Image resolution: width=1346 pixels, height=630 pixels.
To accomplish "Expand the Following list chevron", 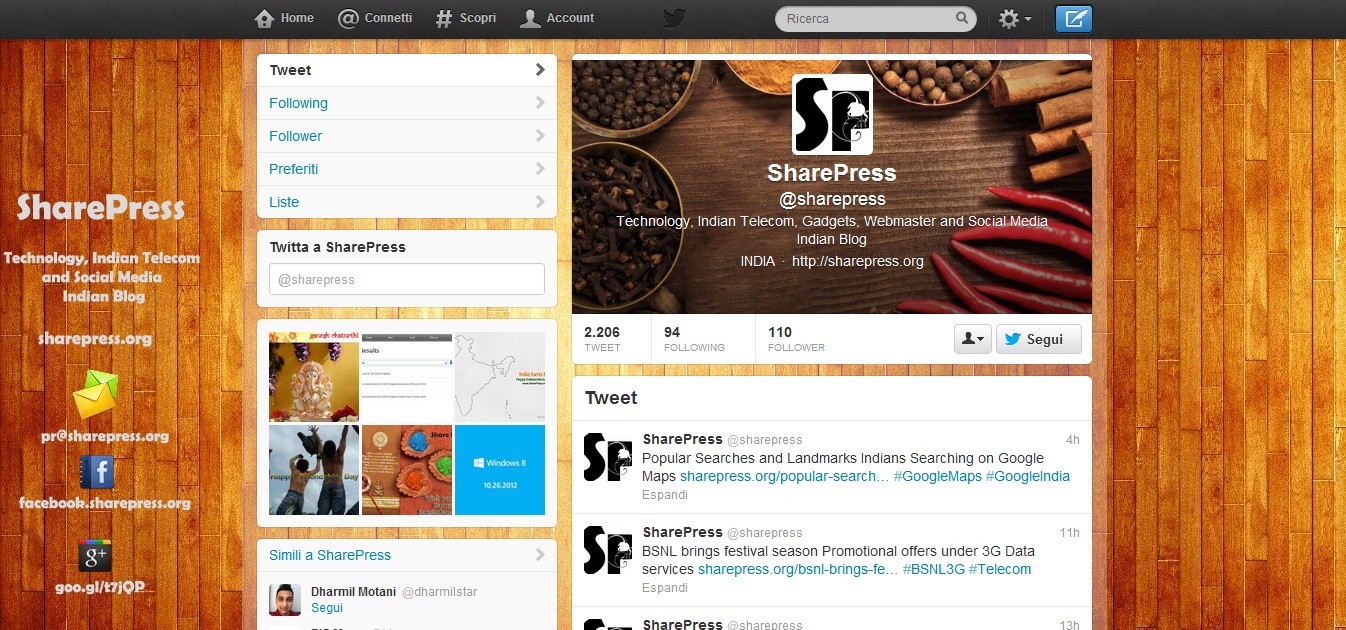I will [540, 103].
